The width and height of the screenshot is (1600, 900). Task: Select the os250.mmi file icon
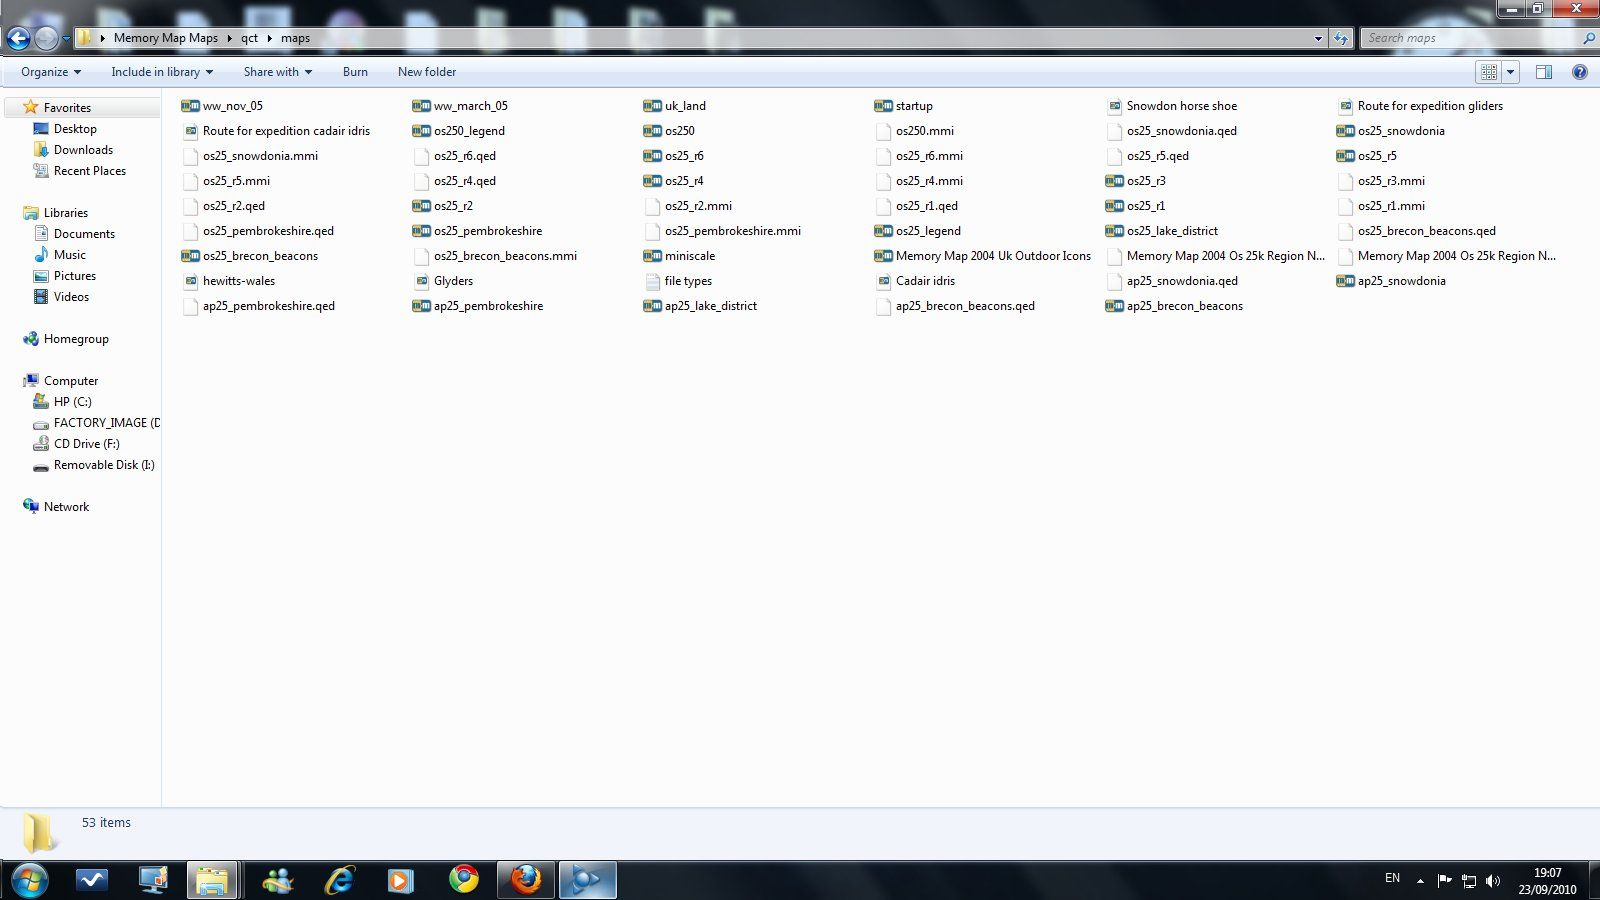click(x=883, y=131)
